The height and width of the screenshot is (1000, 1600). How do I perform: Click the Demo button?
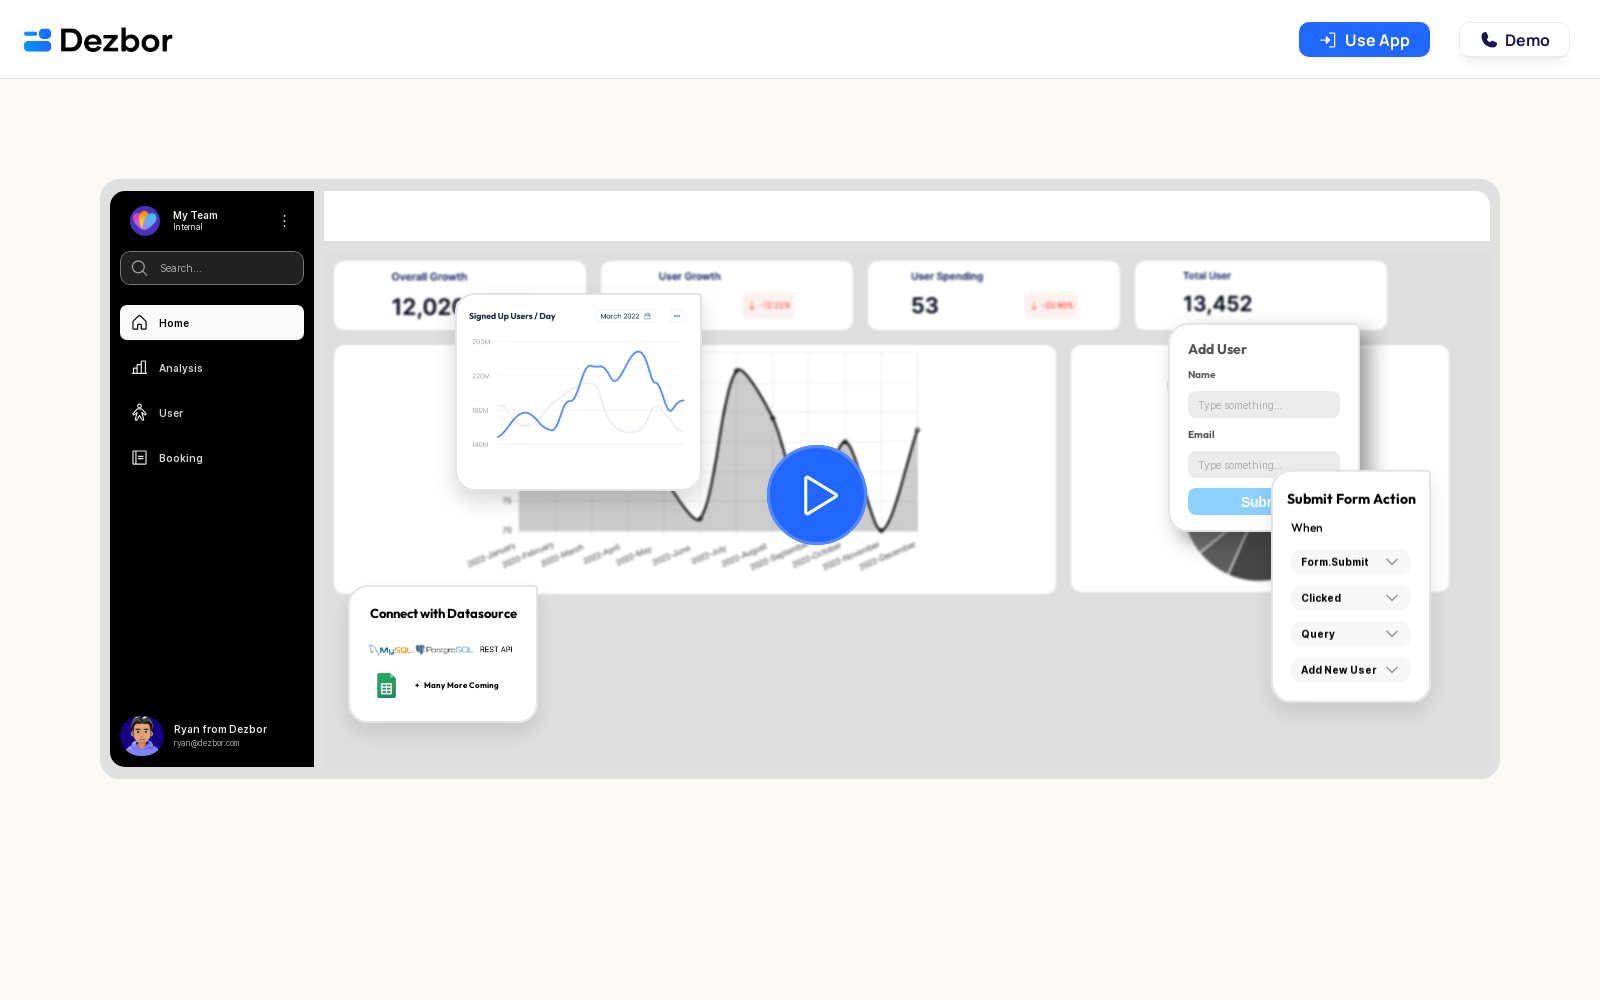[x=1514, y=40]
